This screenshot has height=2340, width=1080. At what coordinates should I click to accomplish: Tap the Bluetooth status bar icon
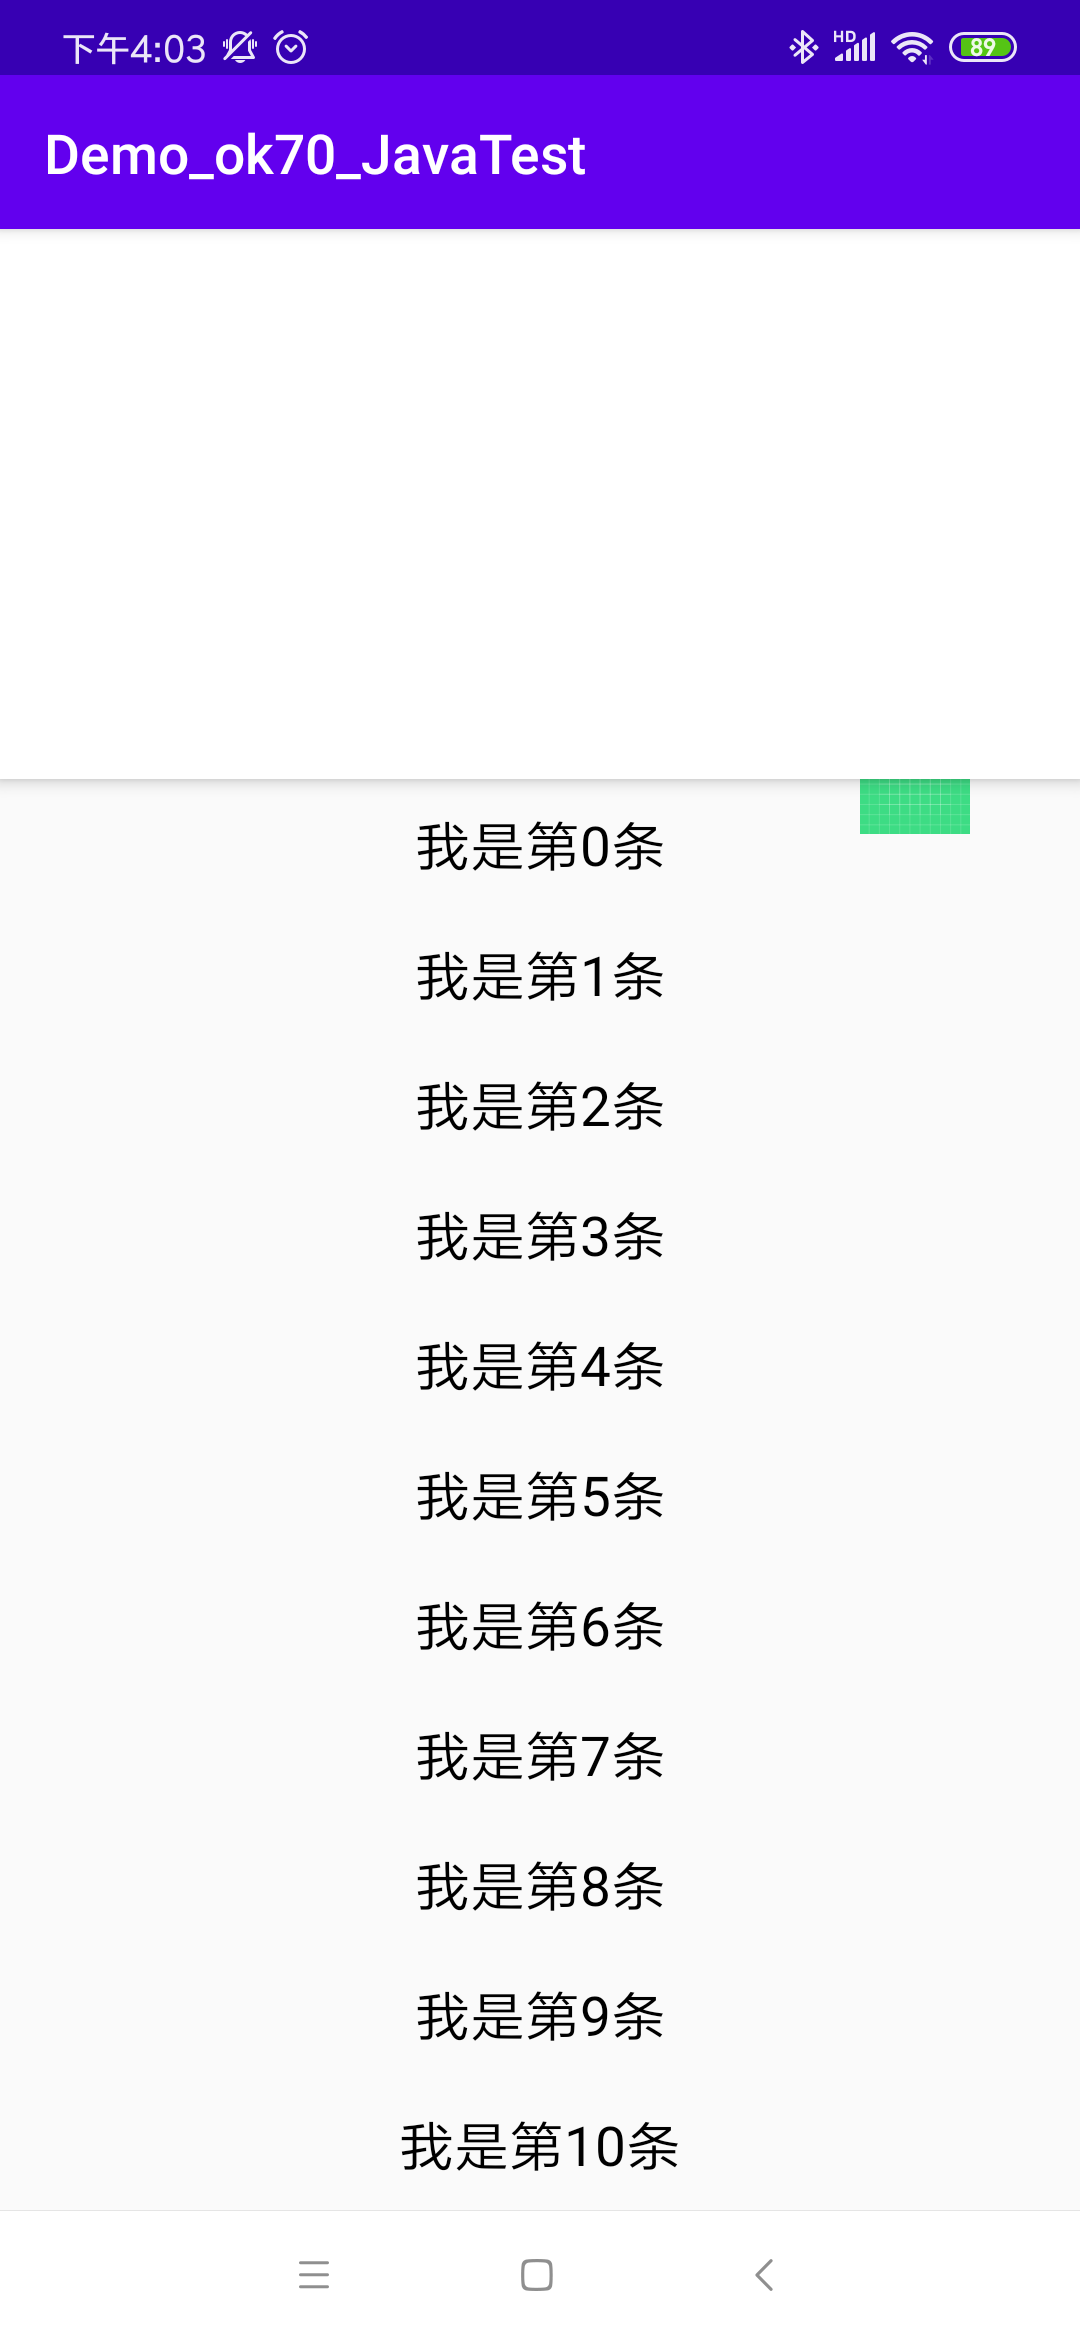coord(803,46)
